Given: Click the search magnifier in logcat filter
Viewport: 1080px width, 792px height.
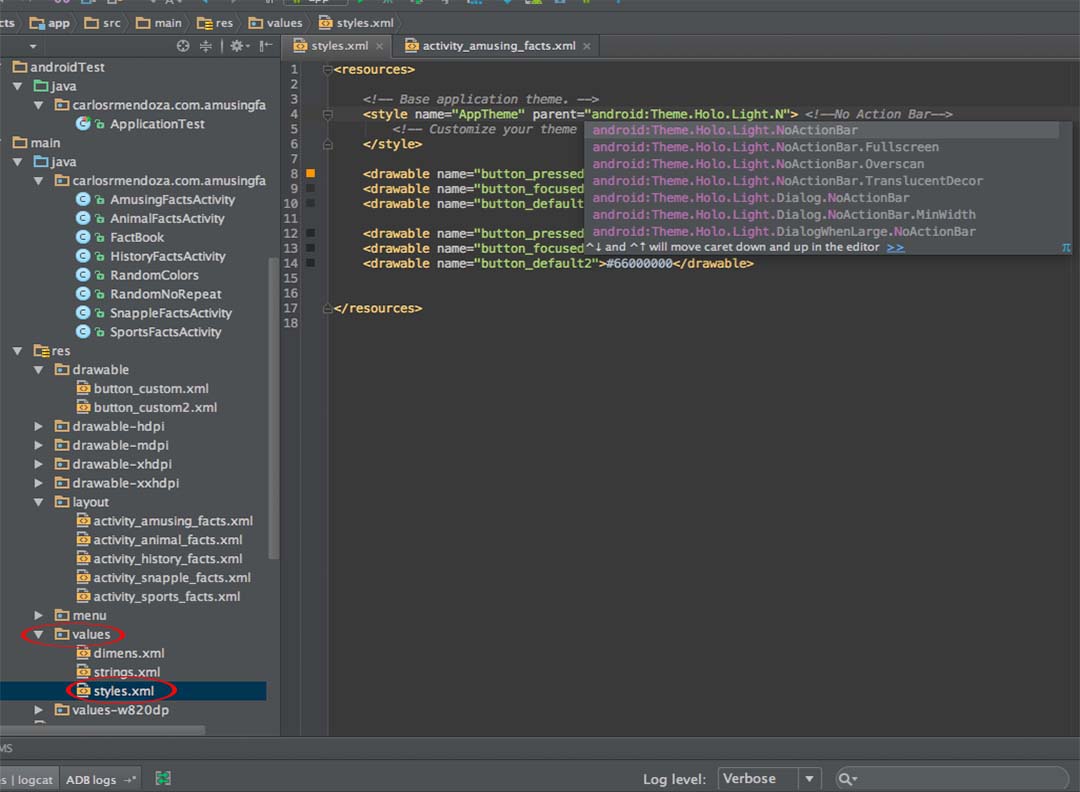Looking at the screenshot, I should [x=847, y=779].
